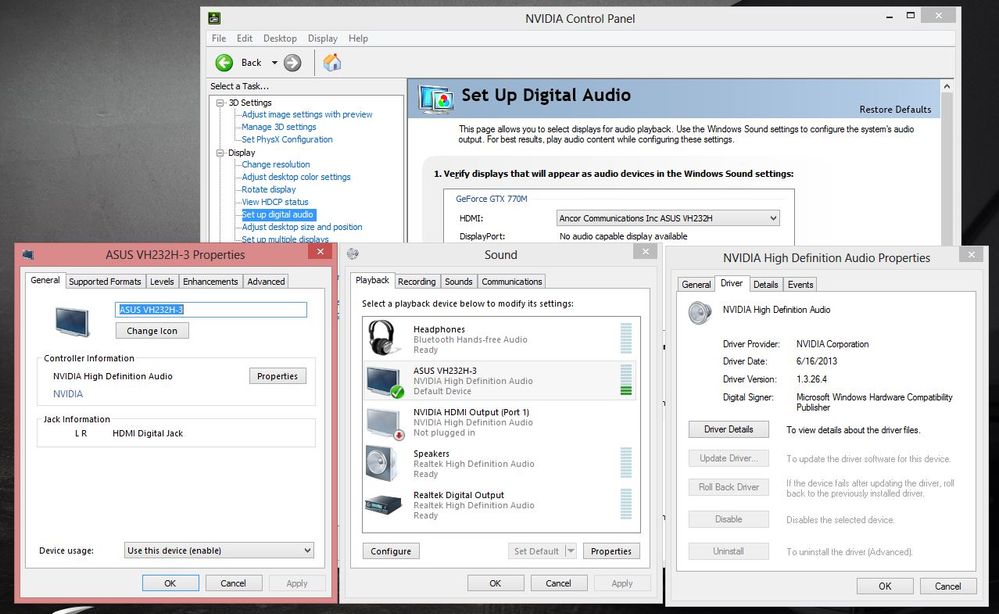Click Headphones volume level meter
999x614 pixels.
[x=626, y=338]
